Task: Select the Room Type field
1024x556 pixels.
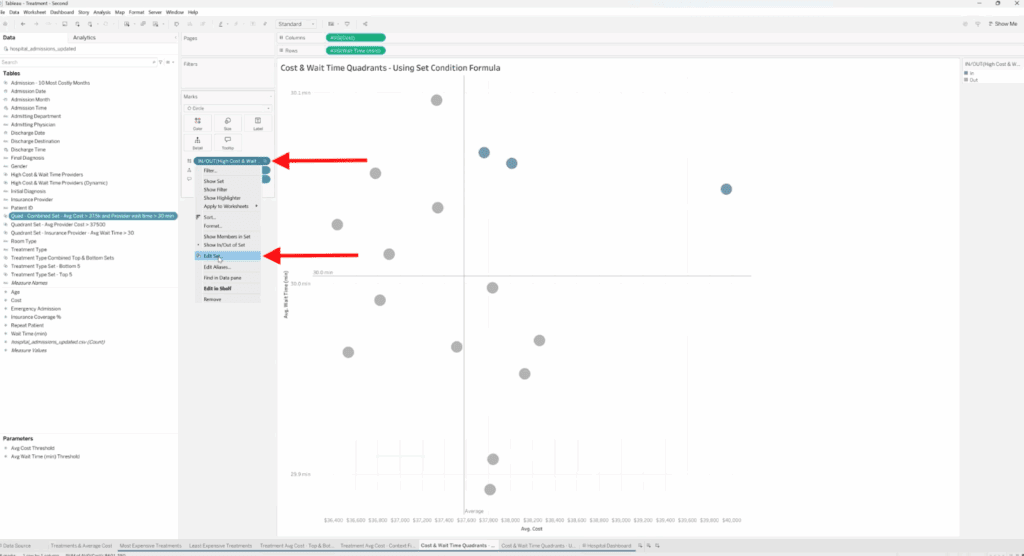Action: [24, 241]
